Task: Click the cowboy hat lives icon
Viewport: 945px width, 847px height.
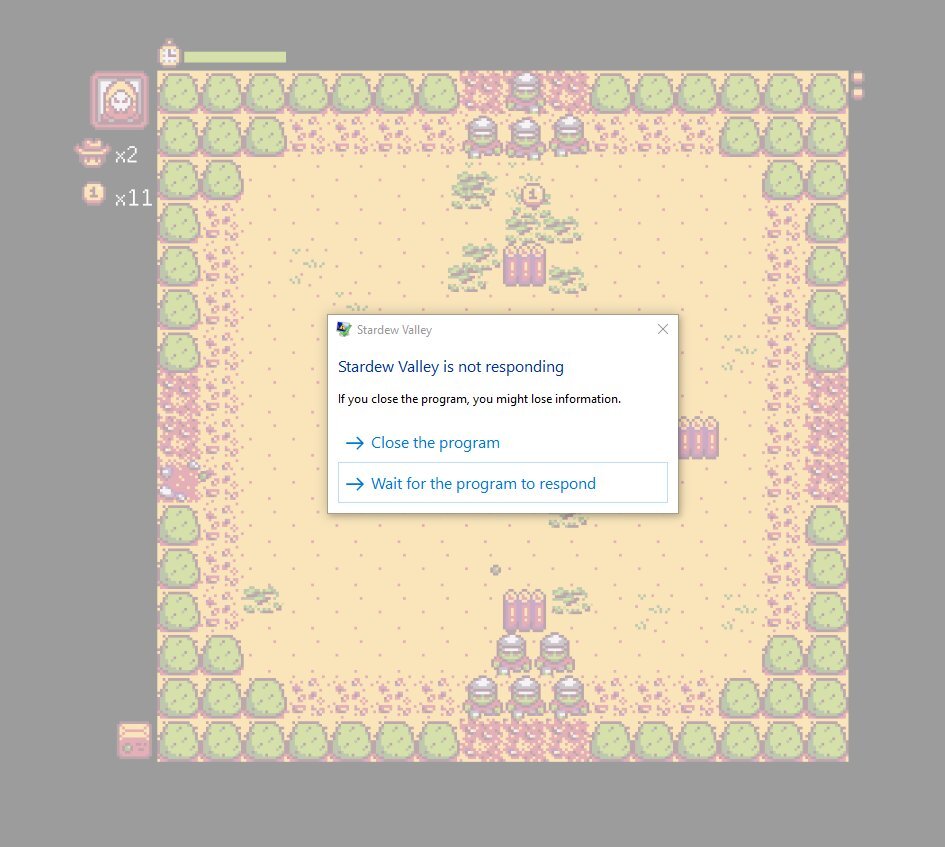Action: click(92, 153)
